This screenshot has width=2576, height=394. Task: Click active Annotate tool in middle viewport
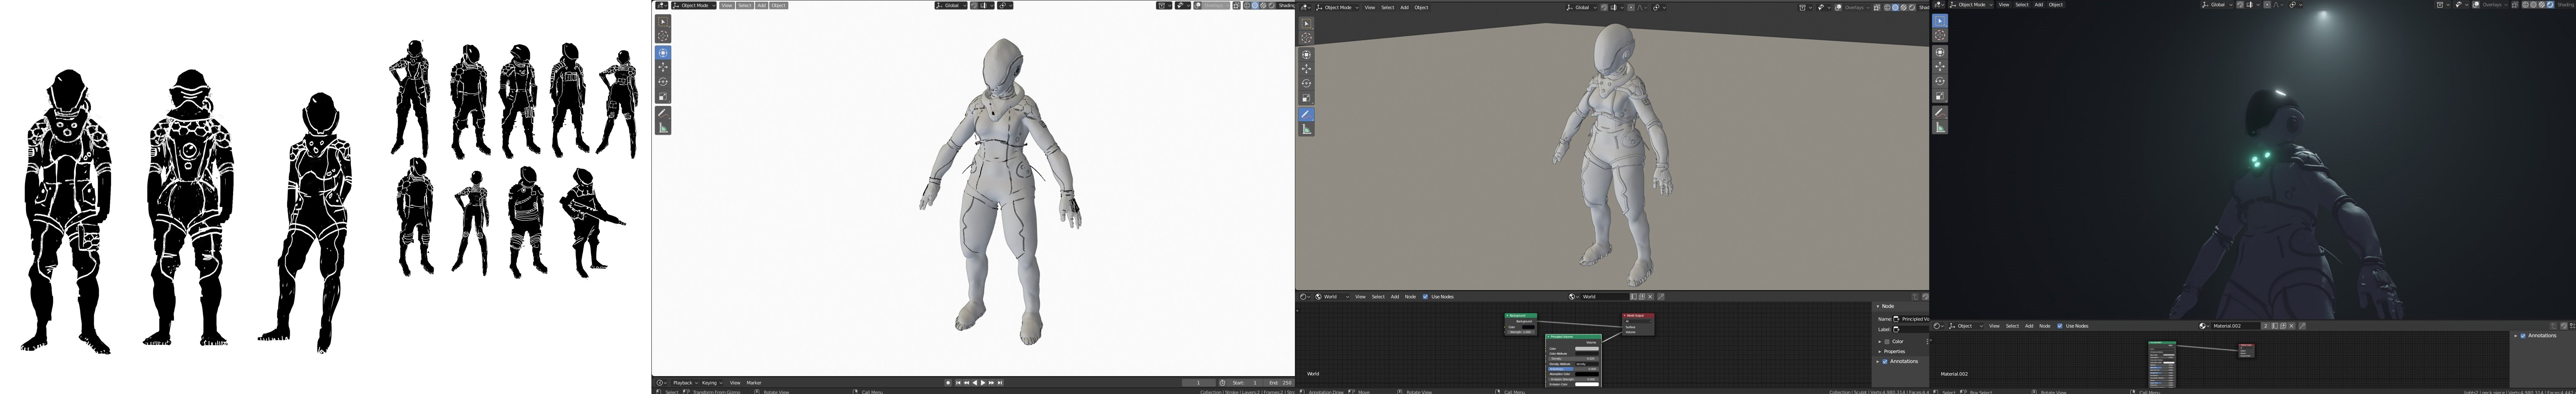pyautogui.click(x=1306, y=114)
